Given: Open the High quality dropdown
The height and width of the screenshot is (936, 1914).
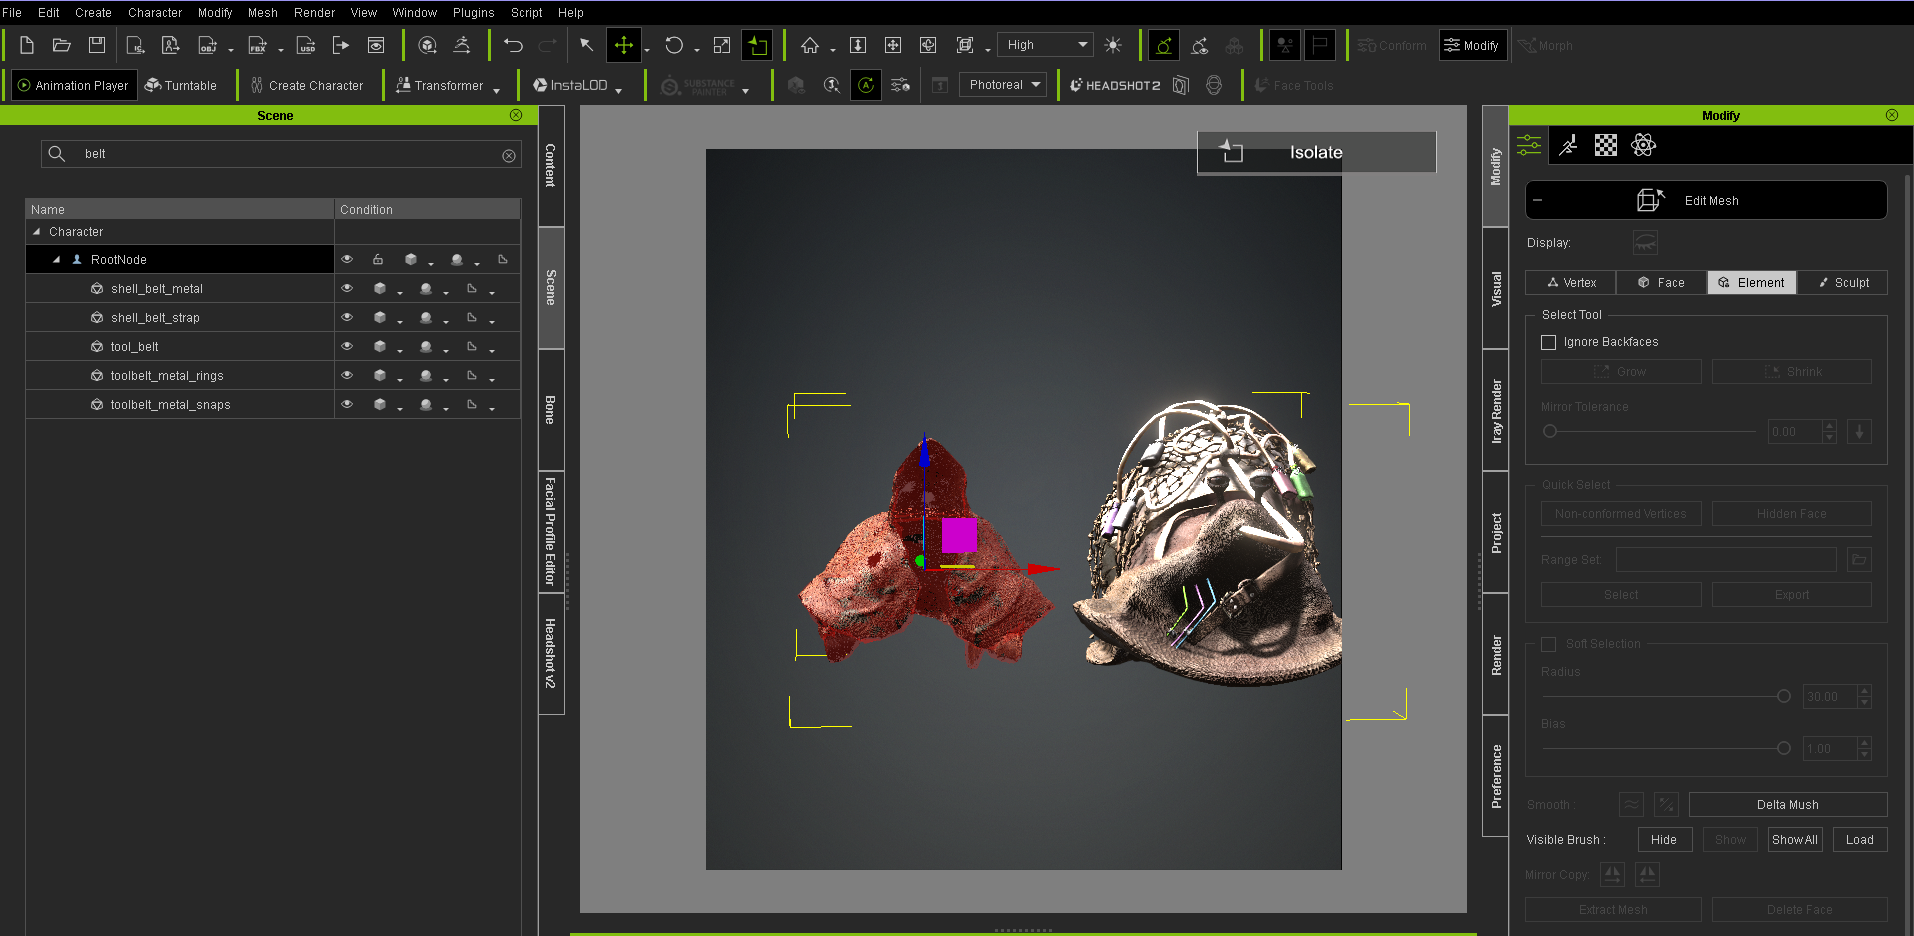Looking at the screenshot, I should click(x=1045, y=45).
